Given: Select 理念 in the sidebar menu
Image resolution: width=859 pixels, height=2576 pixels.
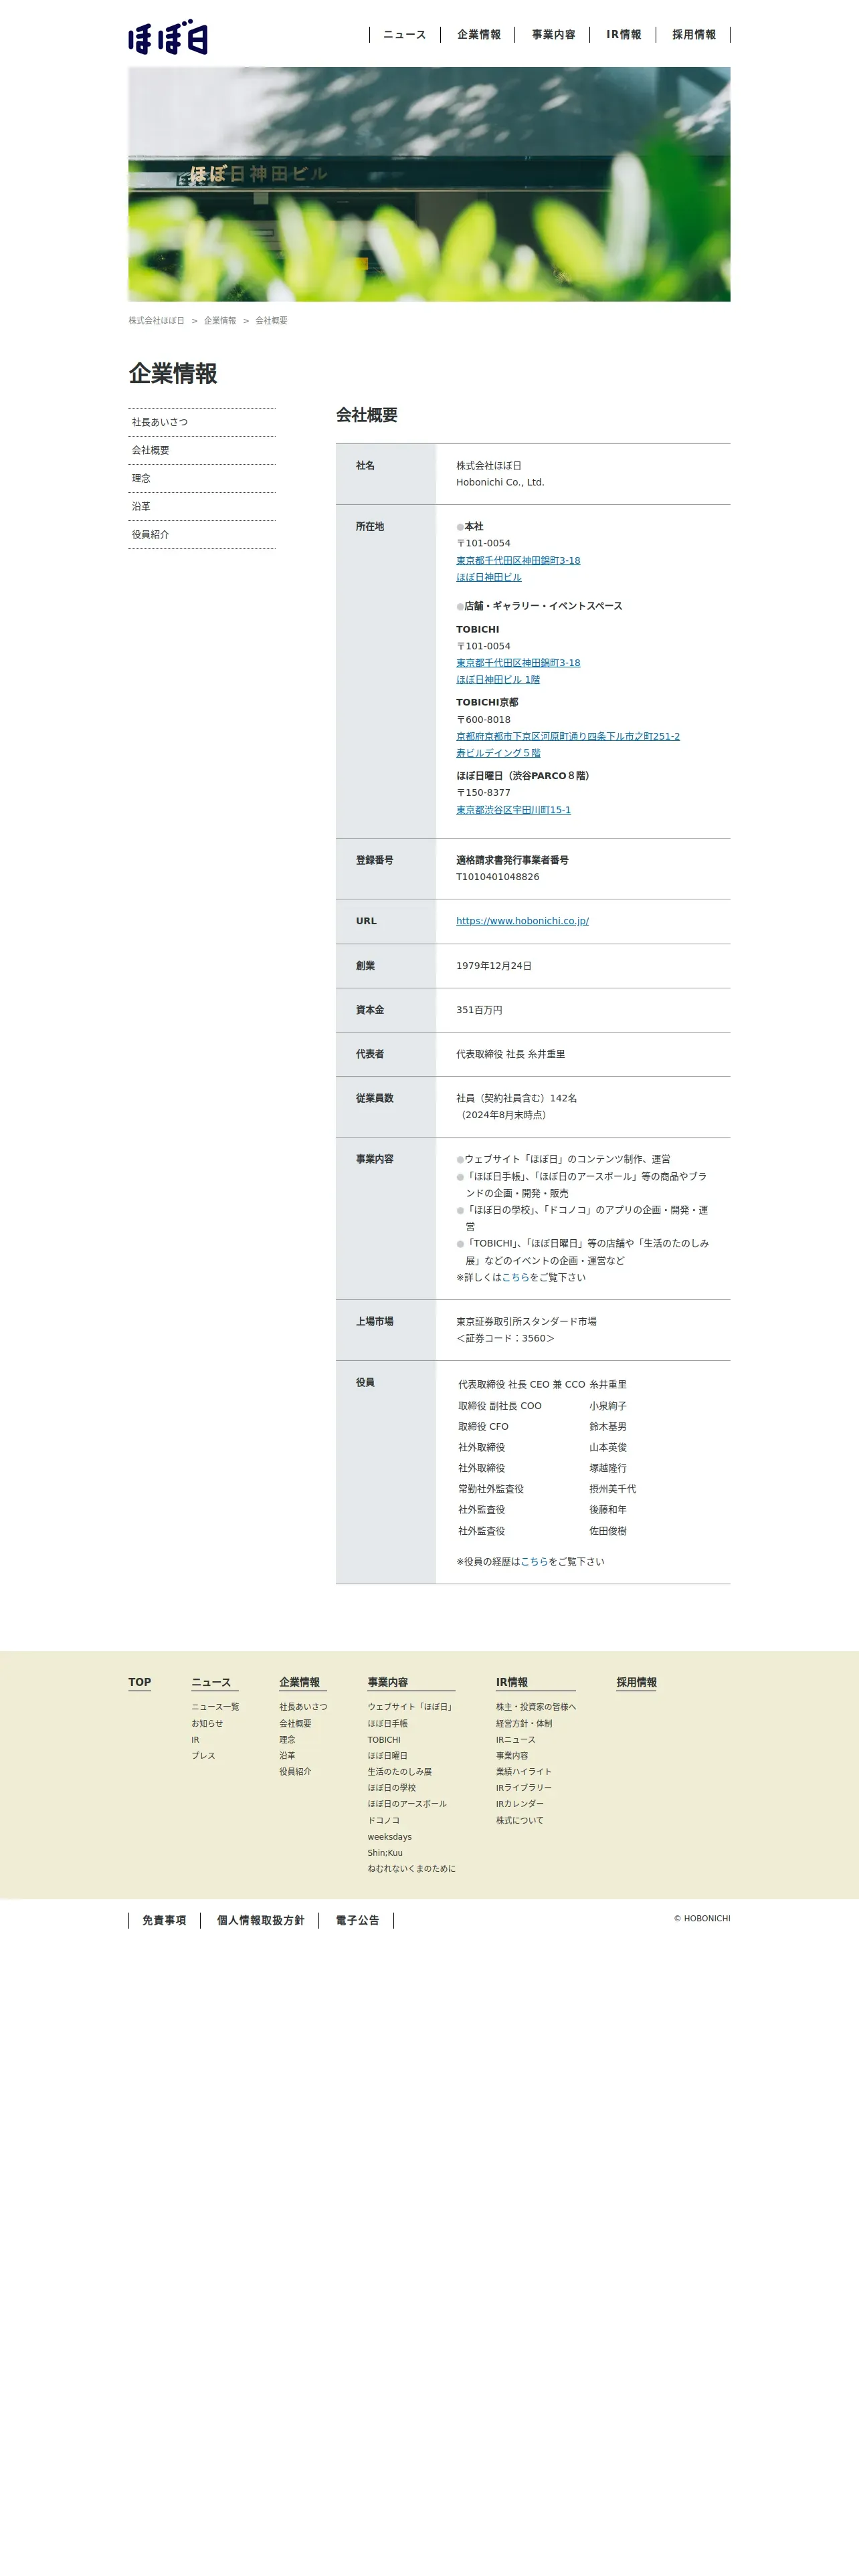Looking at the screenshot, I should pos(202,478).
